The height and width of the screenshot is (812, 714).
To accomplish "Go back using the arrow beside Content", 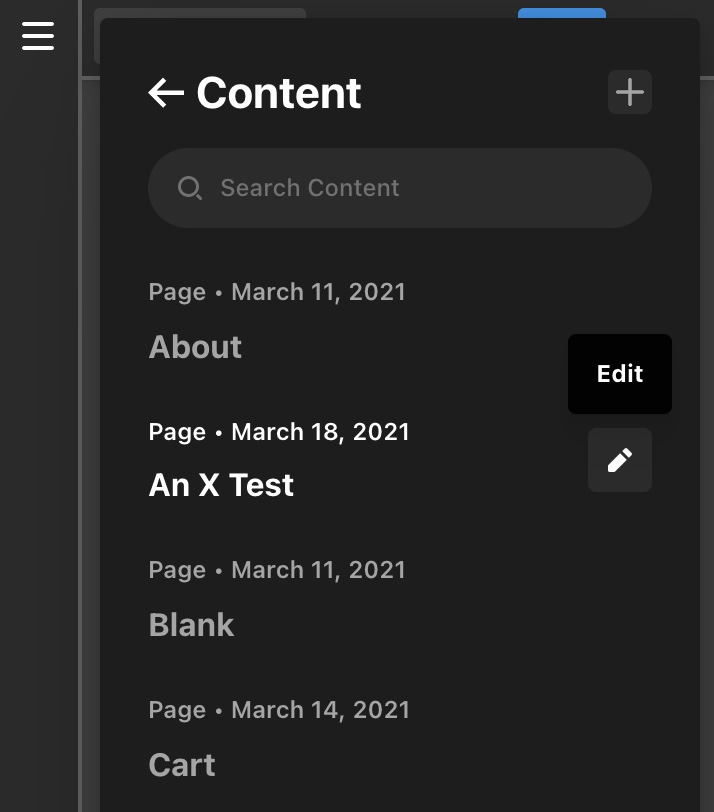I will 166,93.
